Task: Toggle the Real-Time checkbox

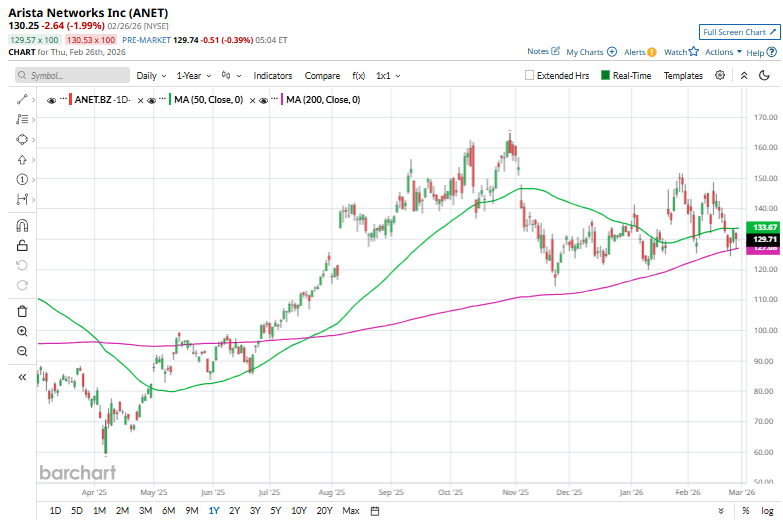Action: pos(606,75)
